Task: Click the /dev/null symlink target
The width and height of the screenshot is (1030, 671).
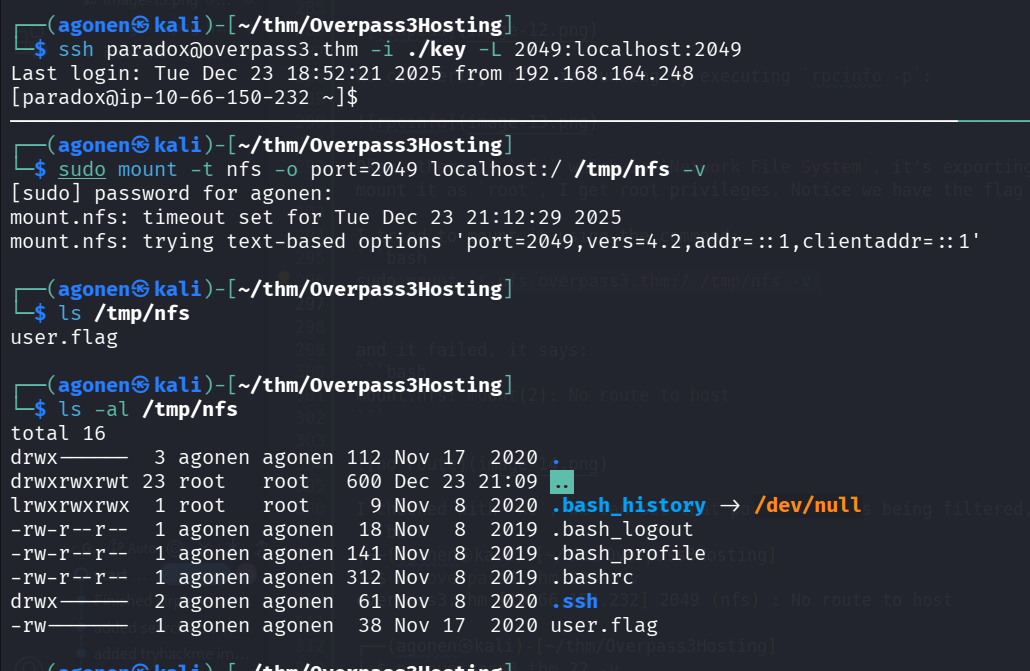Action: 808,505
